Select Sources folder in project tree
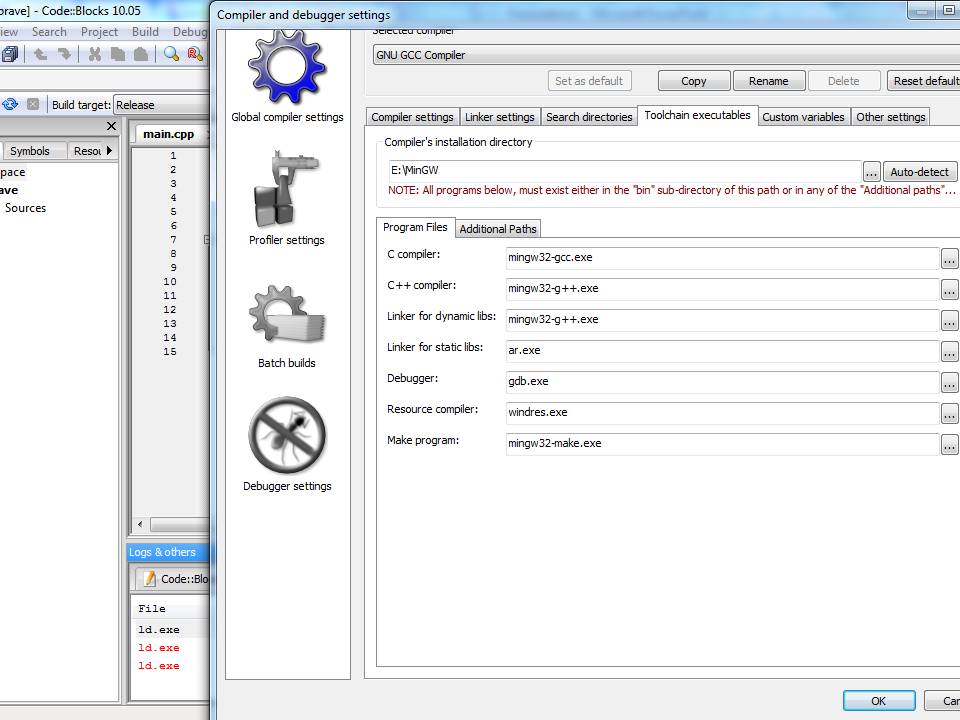This screenshot has height=720, width=960. [x=25, y=208]
